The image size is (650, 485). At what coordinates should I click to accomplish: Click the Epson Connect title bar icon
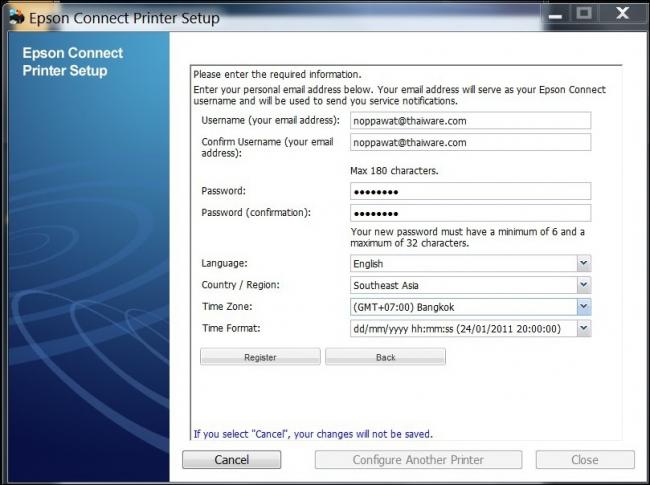[17, 17]
